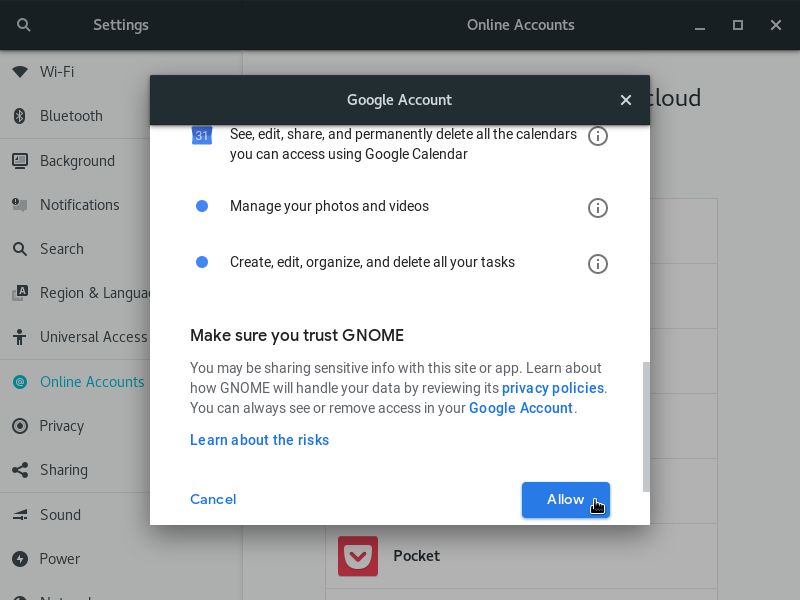
Task: Cancel the Google Account authorization
Action: (213, 499)
